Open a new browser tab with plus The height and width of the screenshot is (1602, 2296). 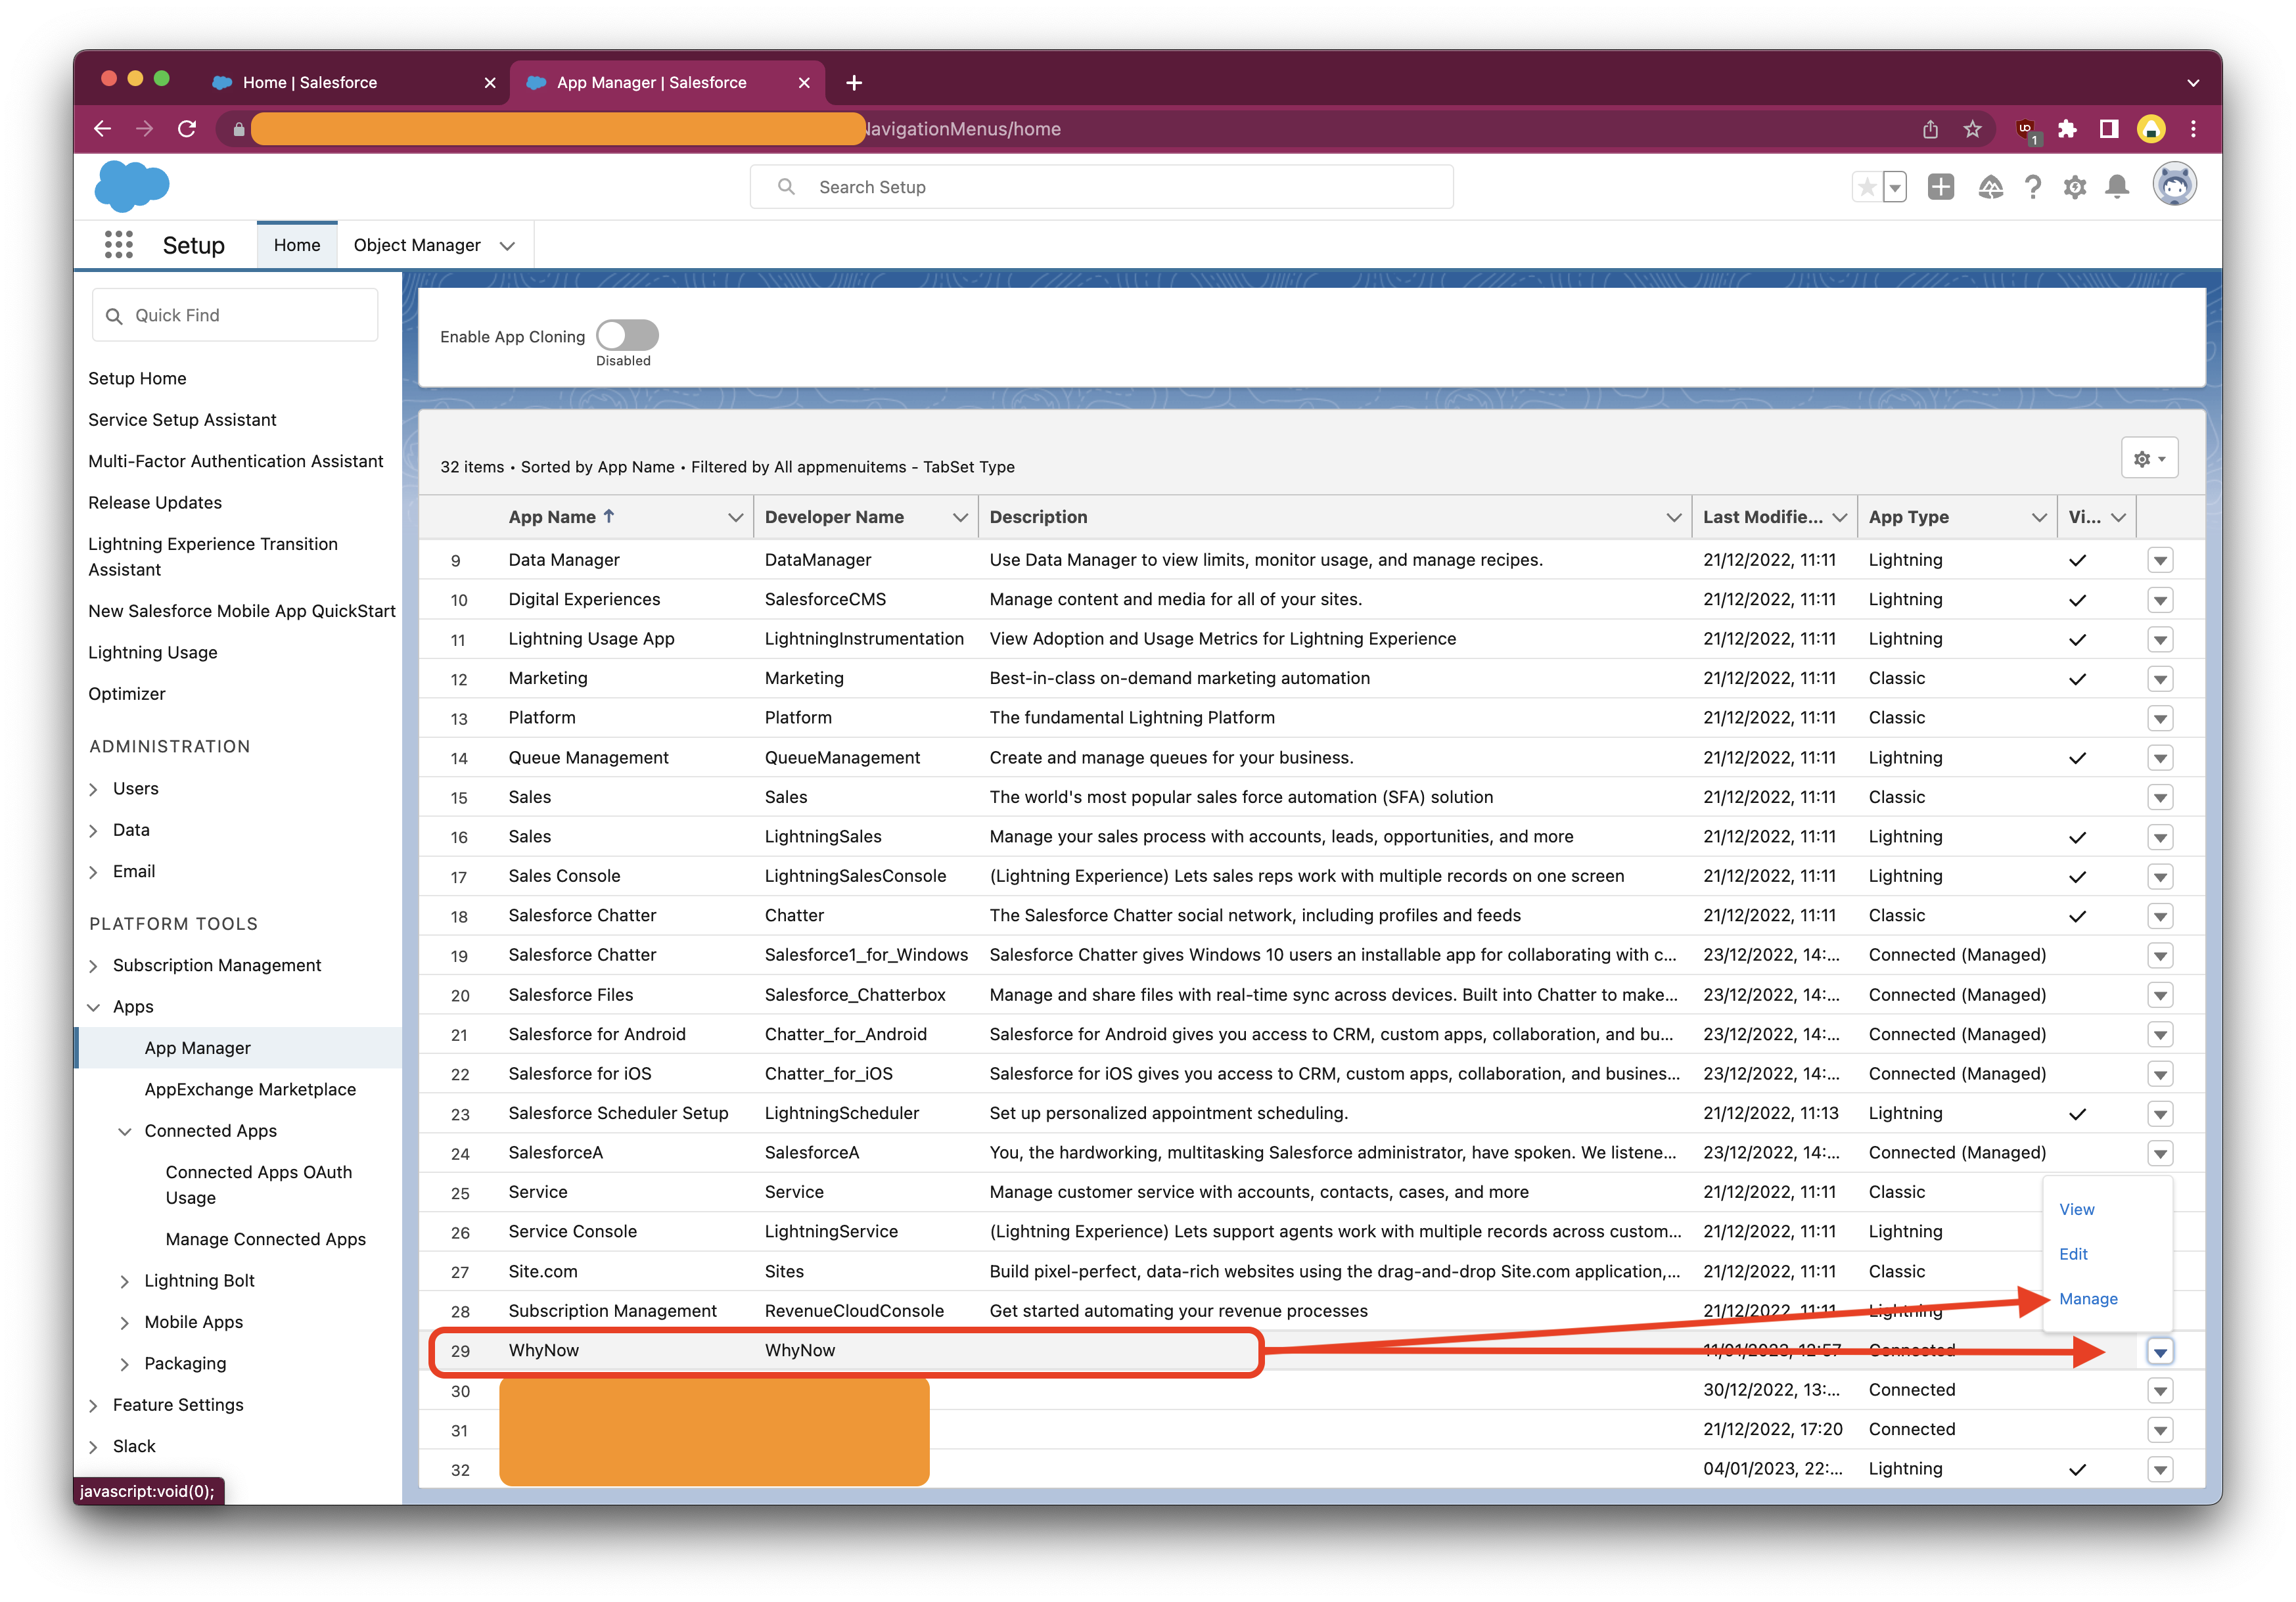(x=854, y=83)
